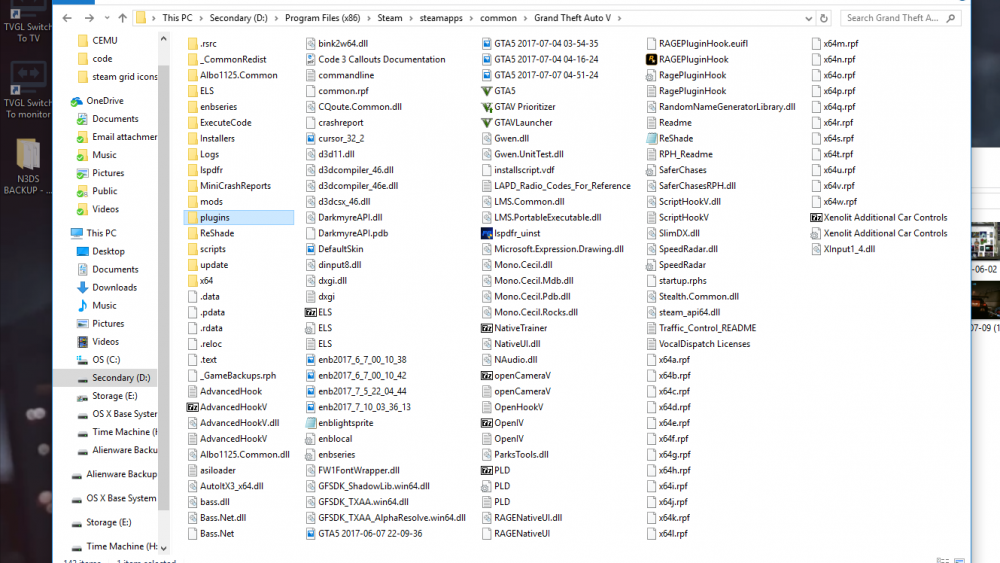Select the plugins folder icon
This screenshot has width=1000, height=563.
pos(193,217)
